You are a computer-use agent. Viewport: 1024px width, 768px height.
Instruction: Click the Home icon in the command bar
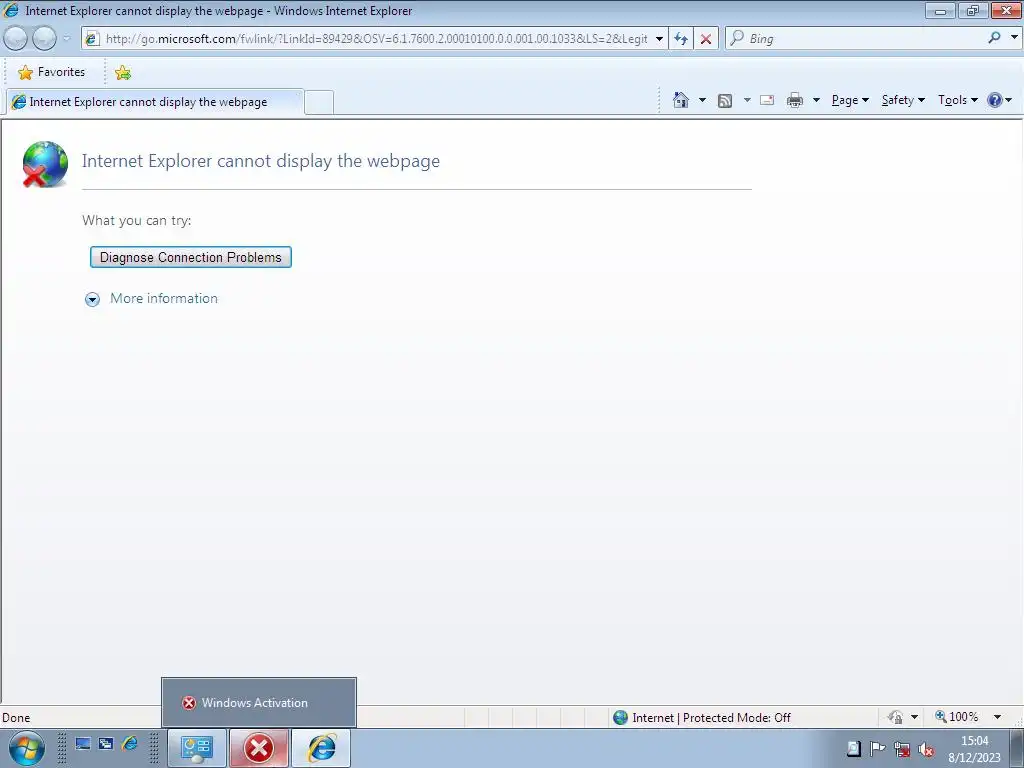point(680,100)
